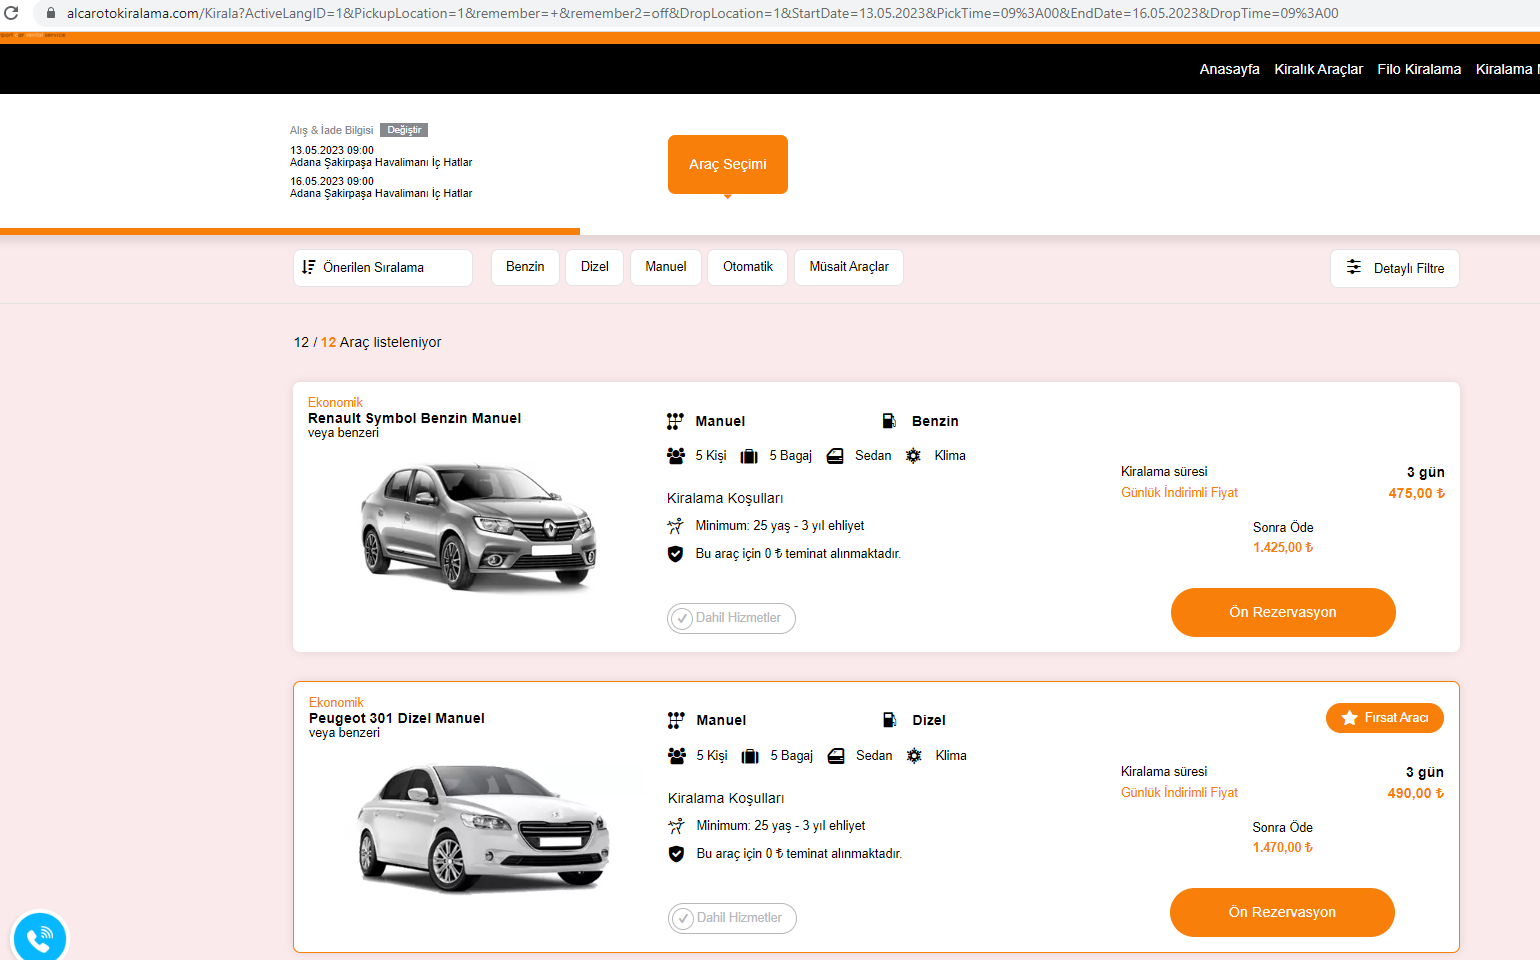Click the luggage icon on Renault Symbol card
Screen dimensions: 1540x960
click(749, 456)
